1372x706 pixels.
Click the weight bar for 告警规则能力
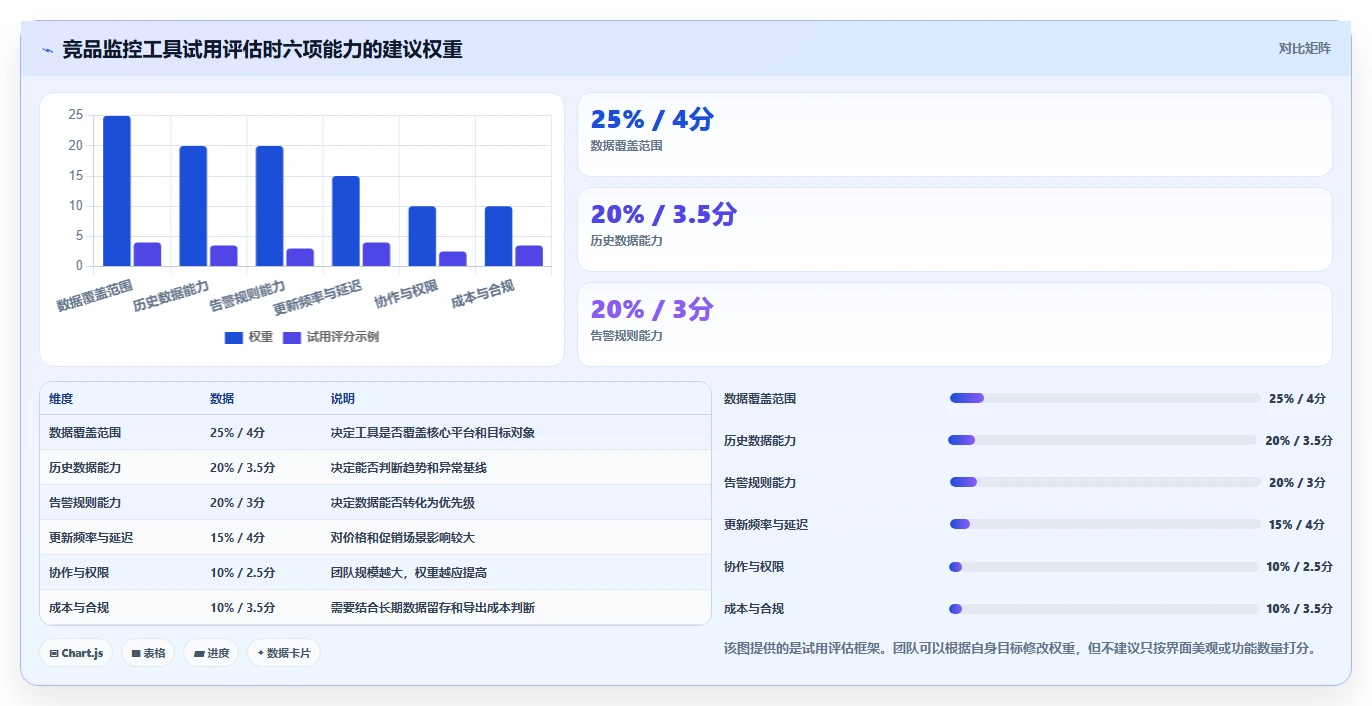(x=269, y=206)
